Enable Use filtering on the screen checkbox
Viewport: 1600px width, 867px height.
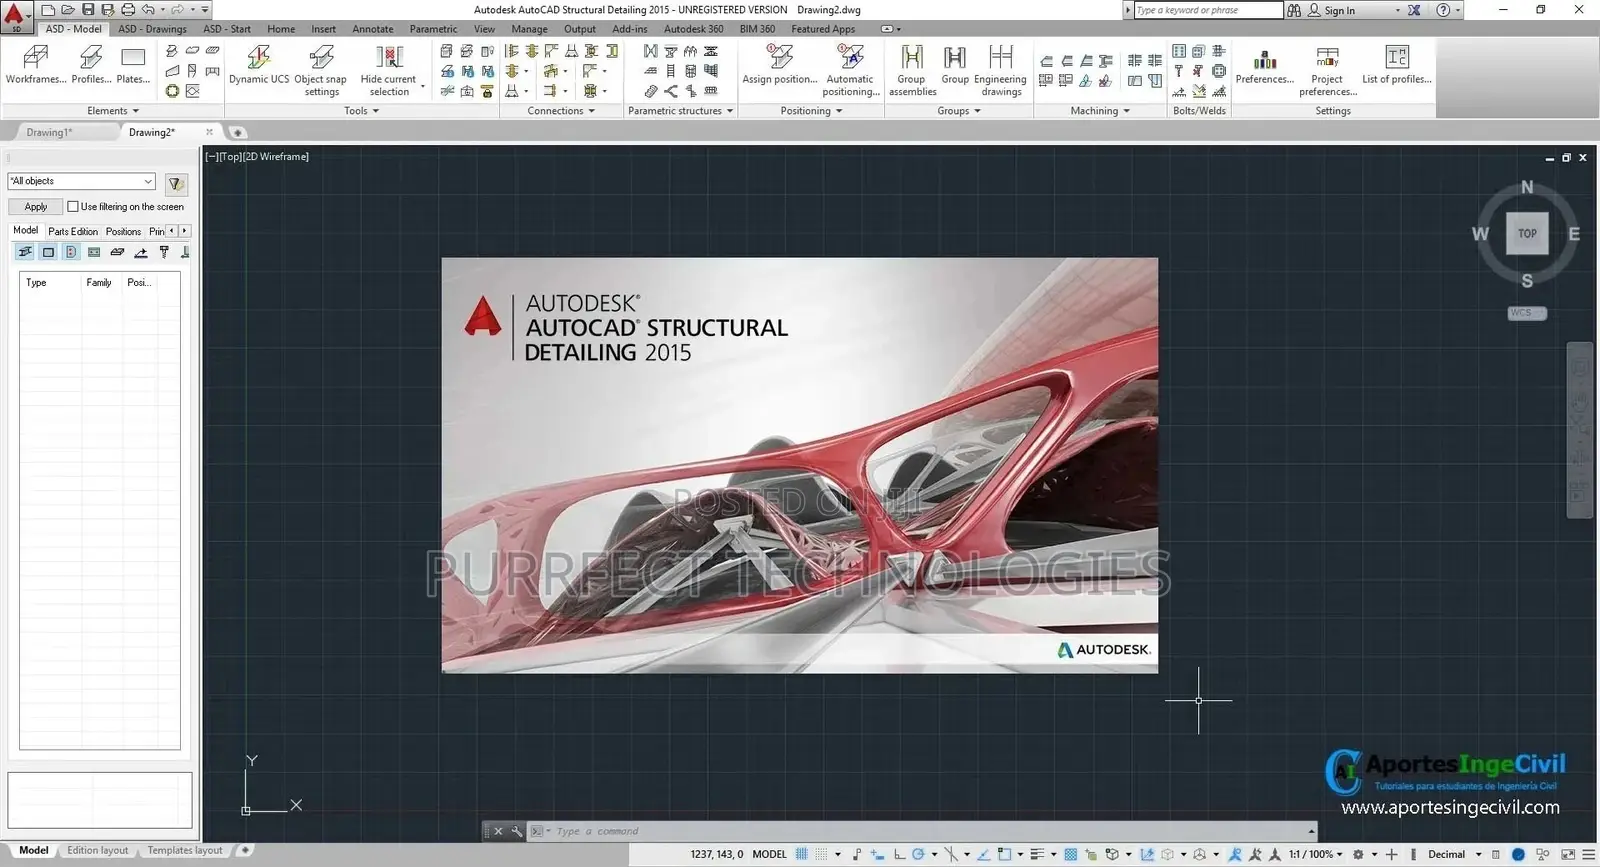click(x=73, y=207)
